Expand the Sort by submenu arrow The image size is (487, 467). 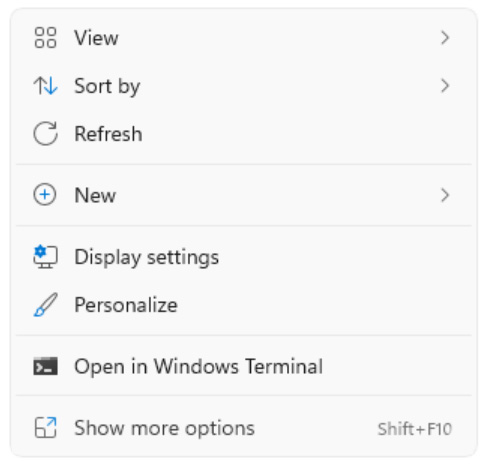click(445, 86)
